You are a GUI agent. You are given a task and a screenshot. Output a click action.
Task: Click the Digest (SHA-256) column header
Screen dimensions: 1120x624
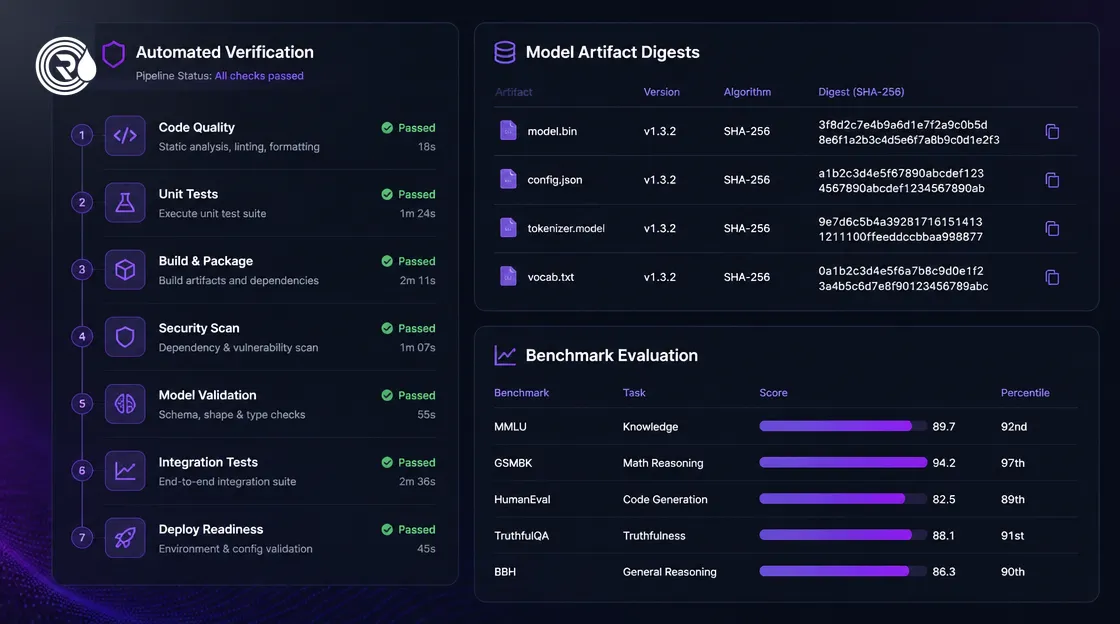(861, 92)
